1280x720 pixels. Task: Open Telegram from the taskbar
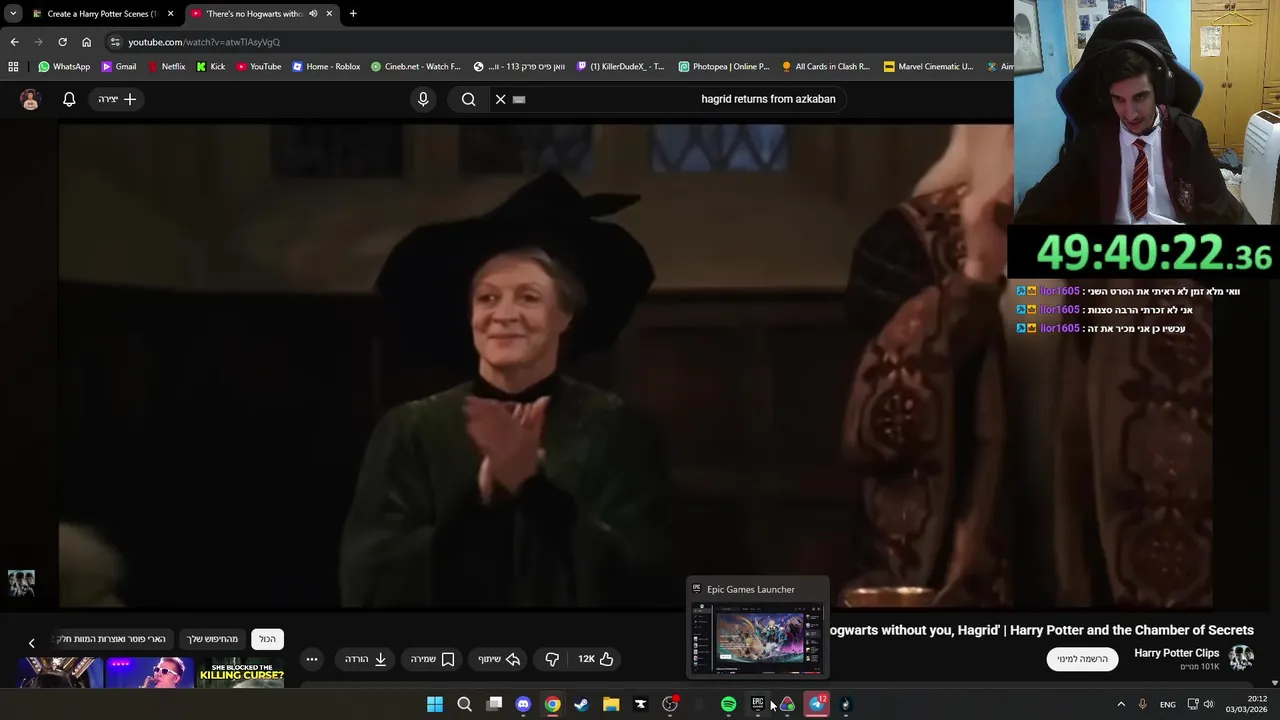click(x=816, y=704)
